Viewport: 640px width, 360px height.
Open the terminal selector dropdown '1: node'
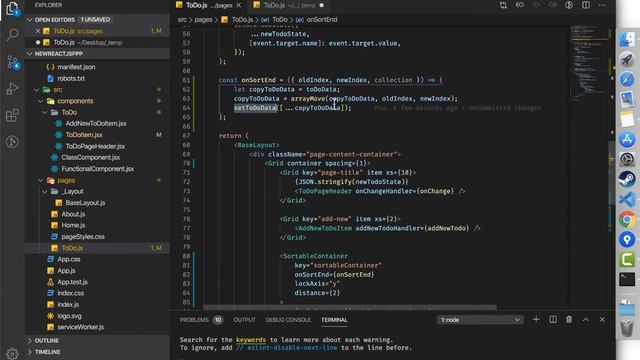(480, 320)
